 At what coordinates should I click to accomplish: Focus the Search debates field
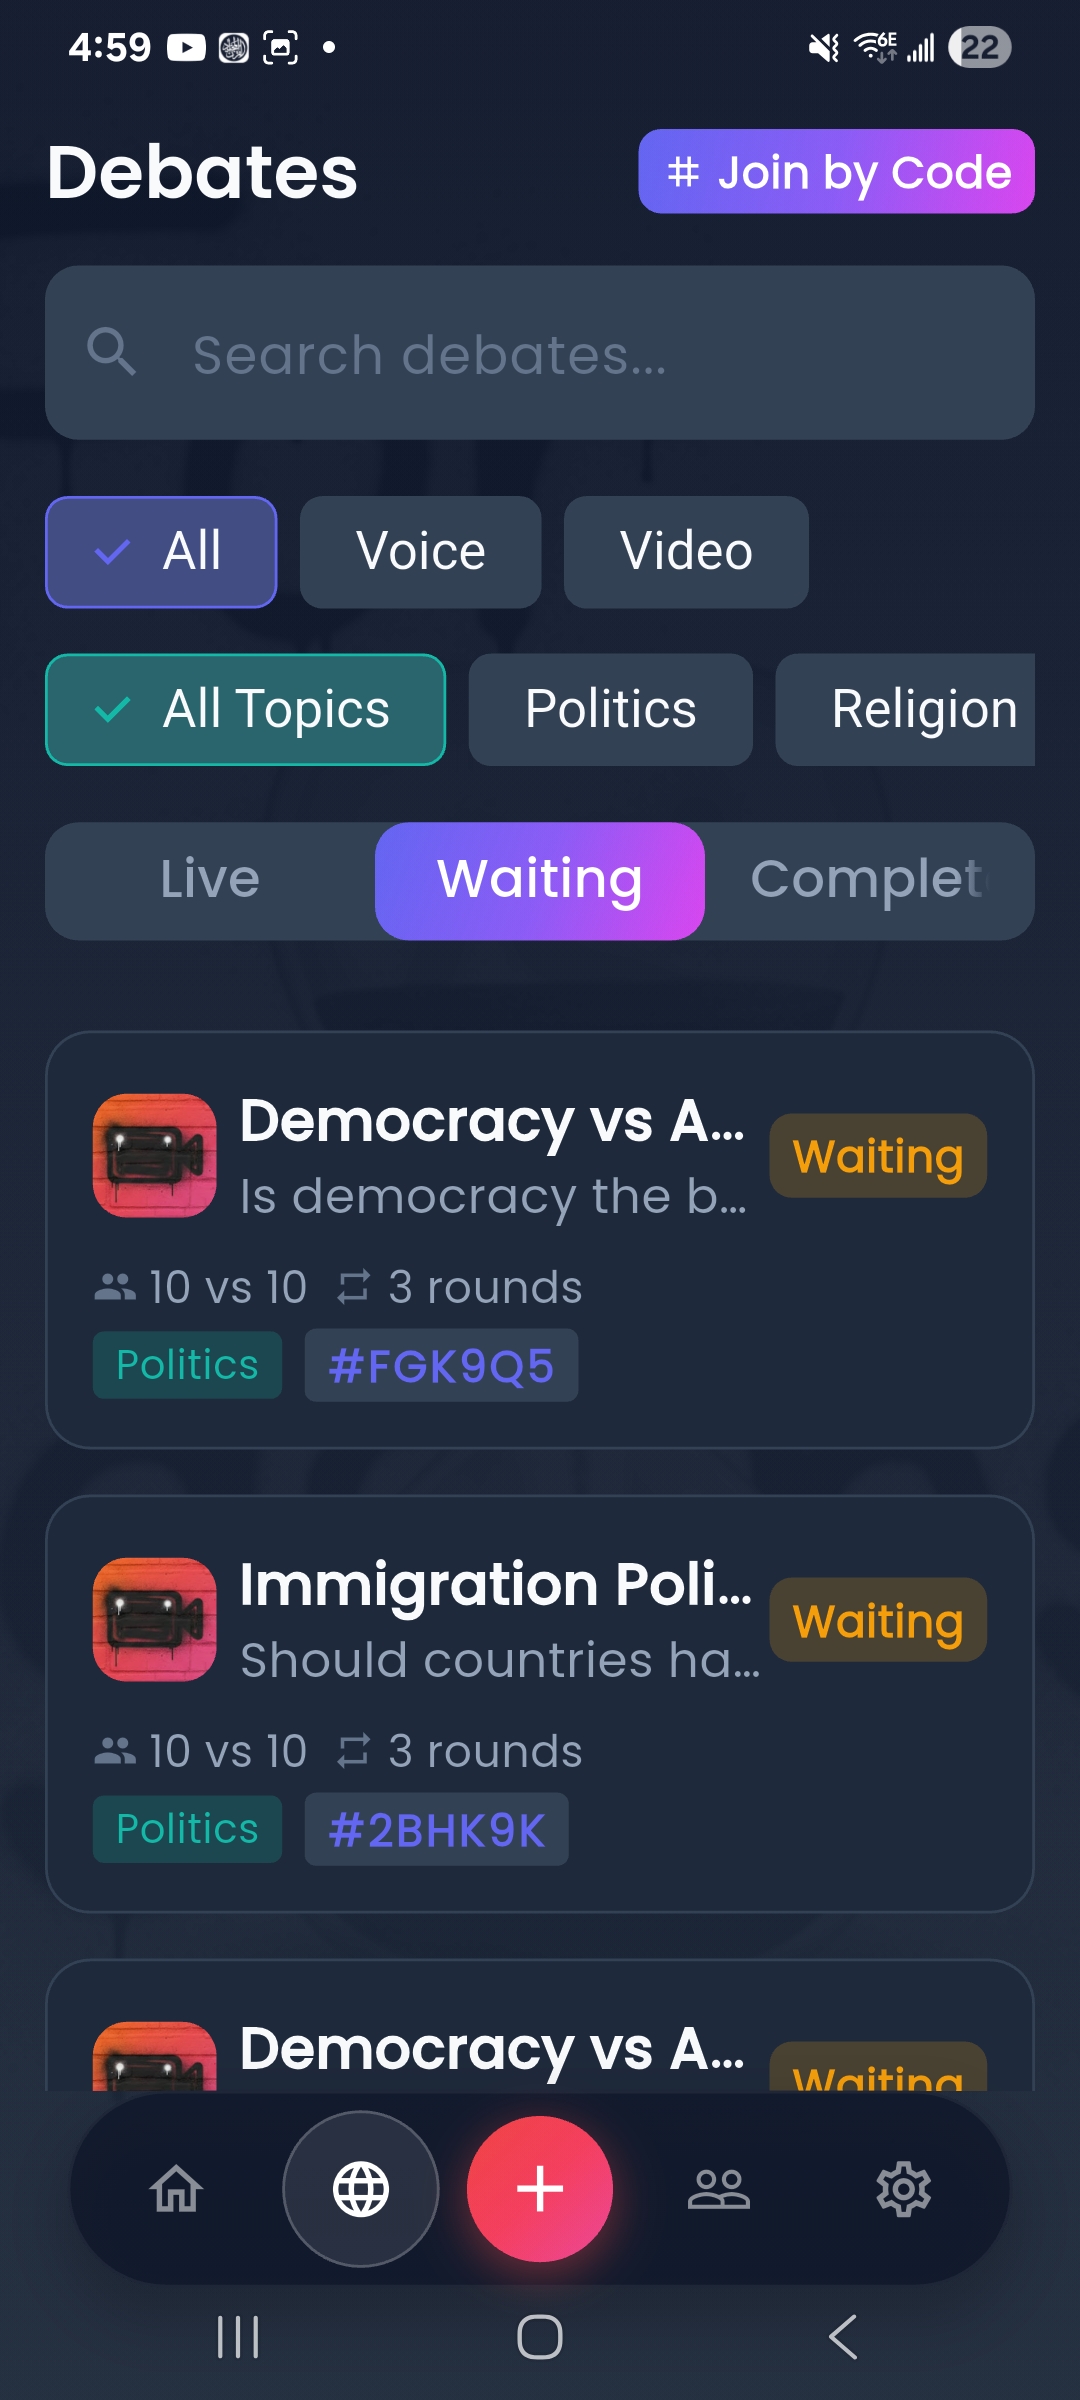pyautogui.click(x=540, y=353)
